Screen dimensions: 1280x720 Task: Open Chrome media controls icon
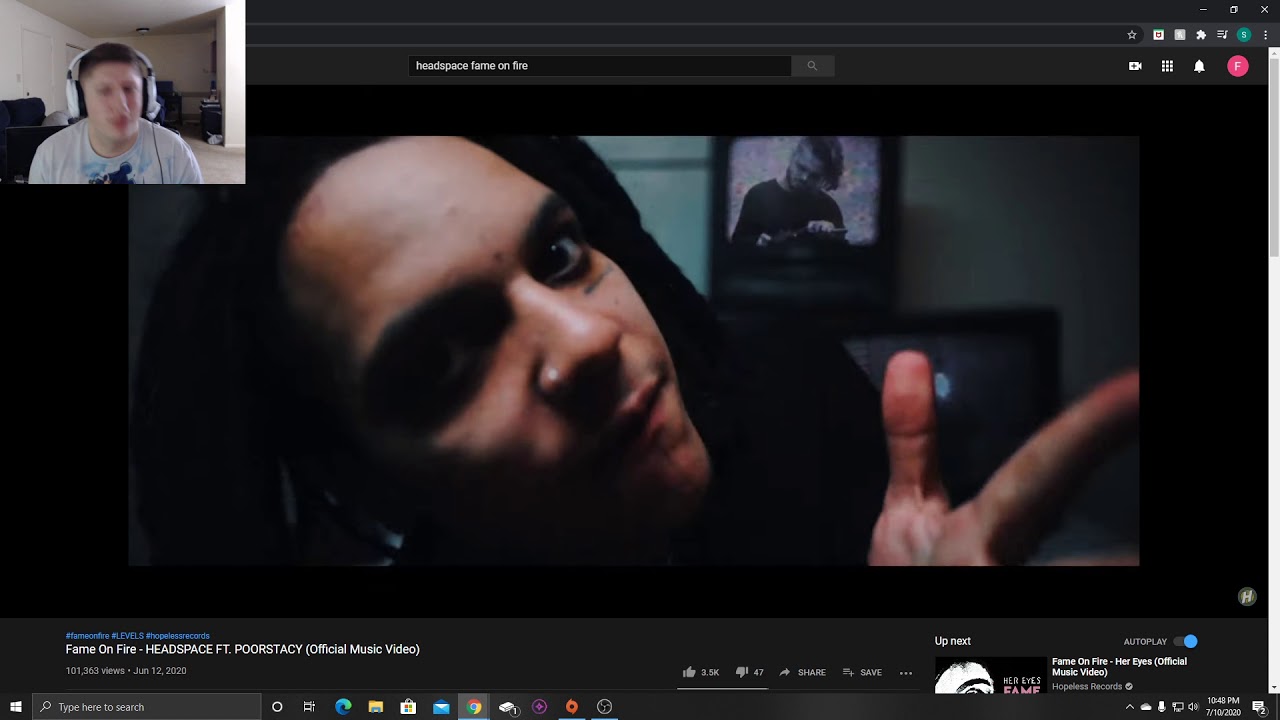pyautogui.click(x=1222, y=35)
